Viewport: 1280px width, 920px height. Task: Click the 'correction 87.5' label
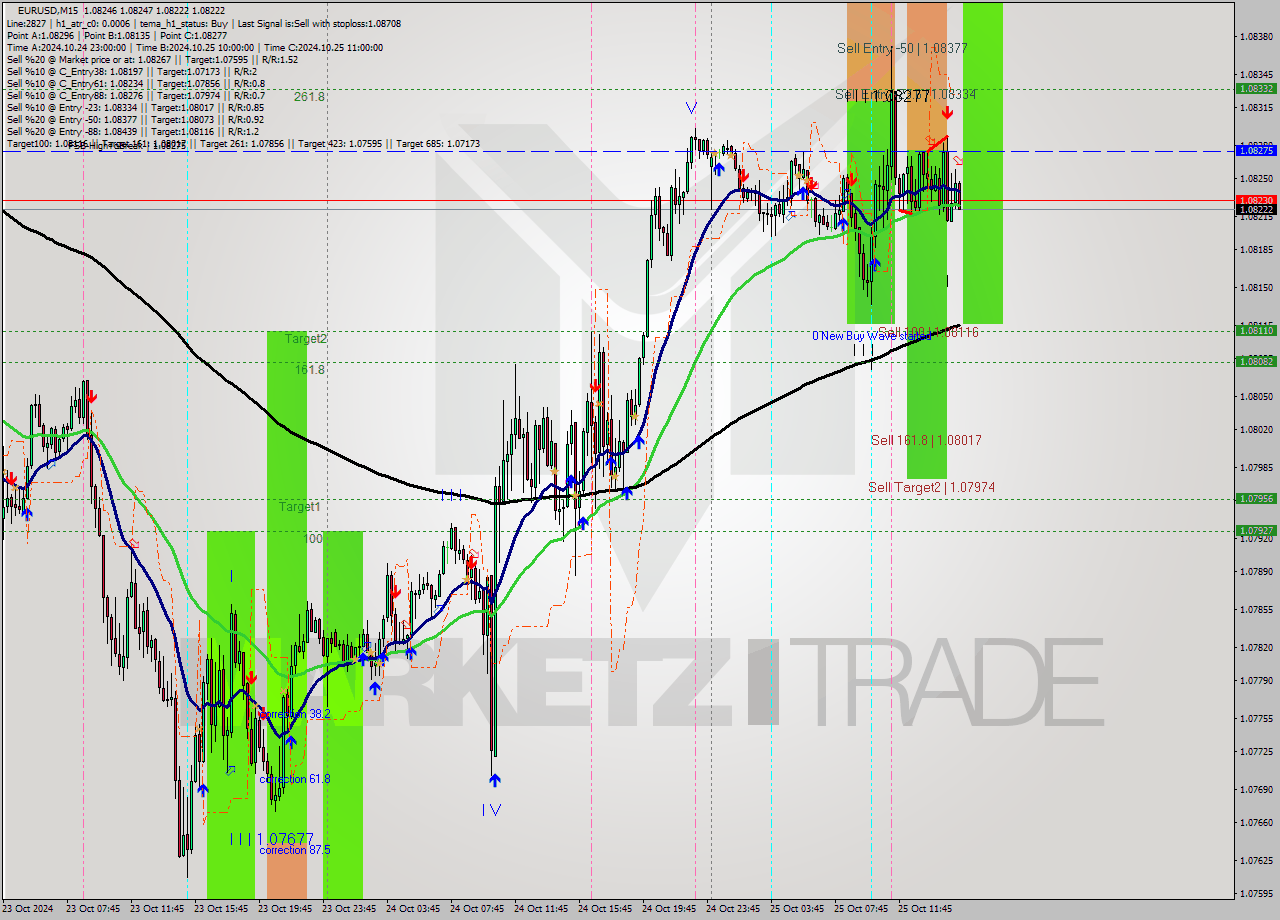coord(294,850)
